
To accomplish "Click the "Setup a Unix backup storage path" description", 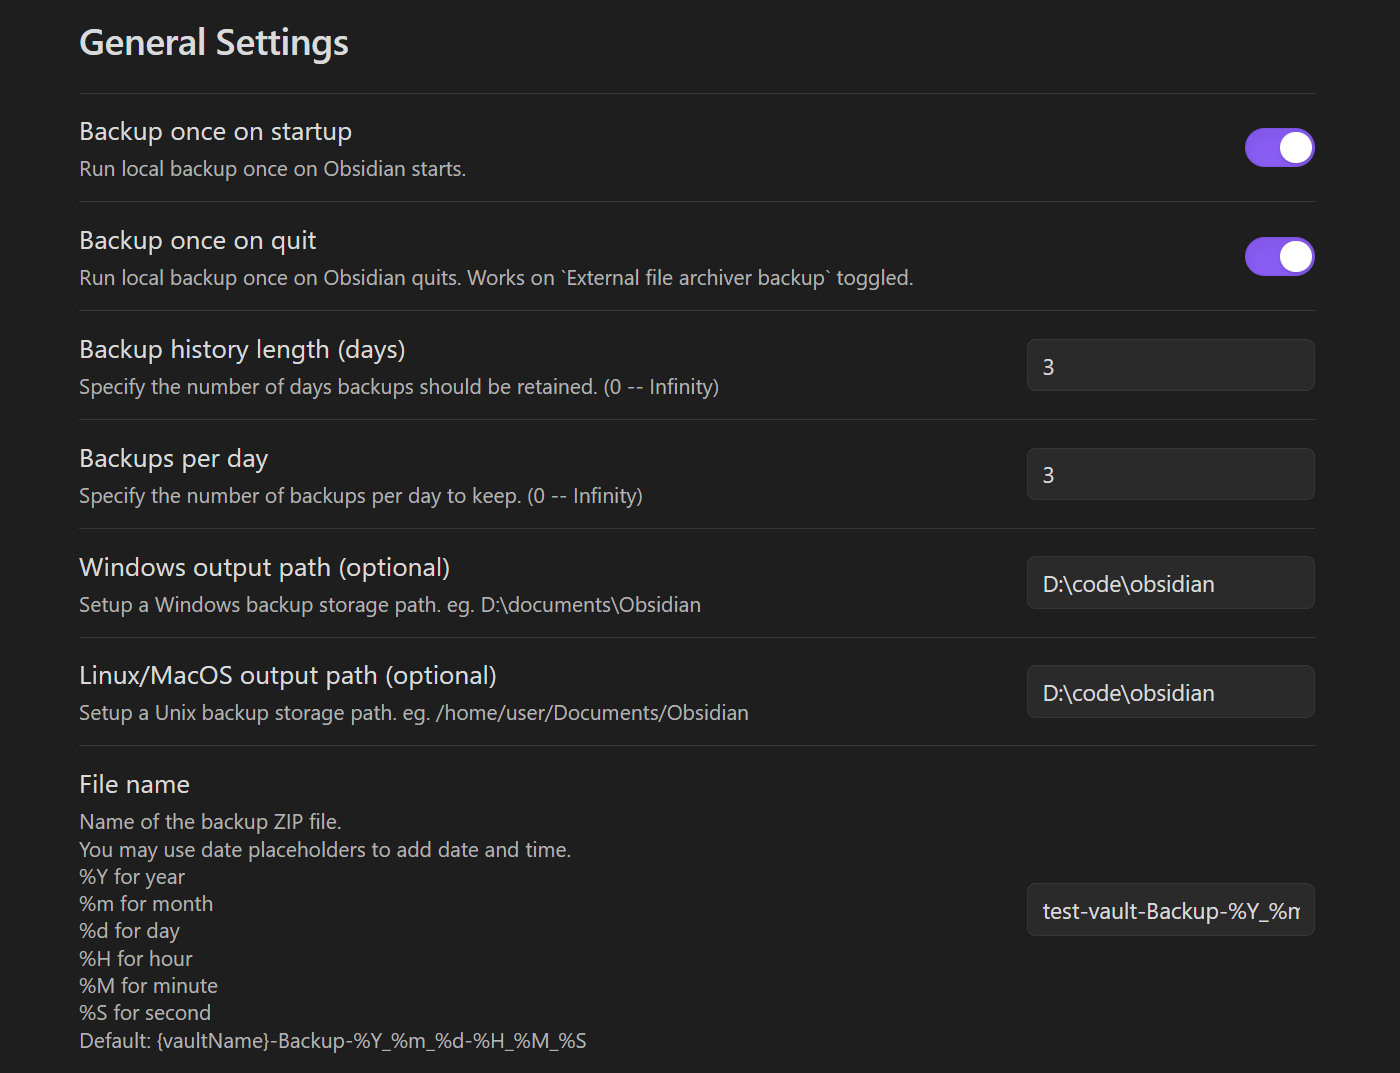I will pyautogui.click(x=413, y=713).
